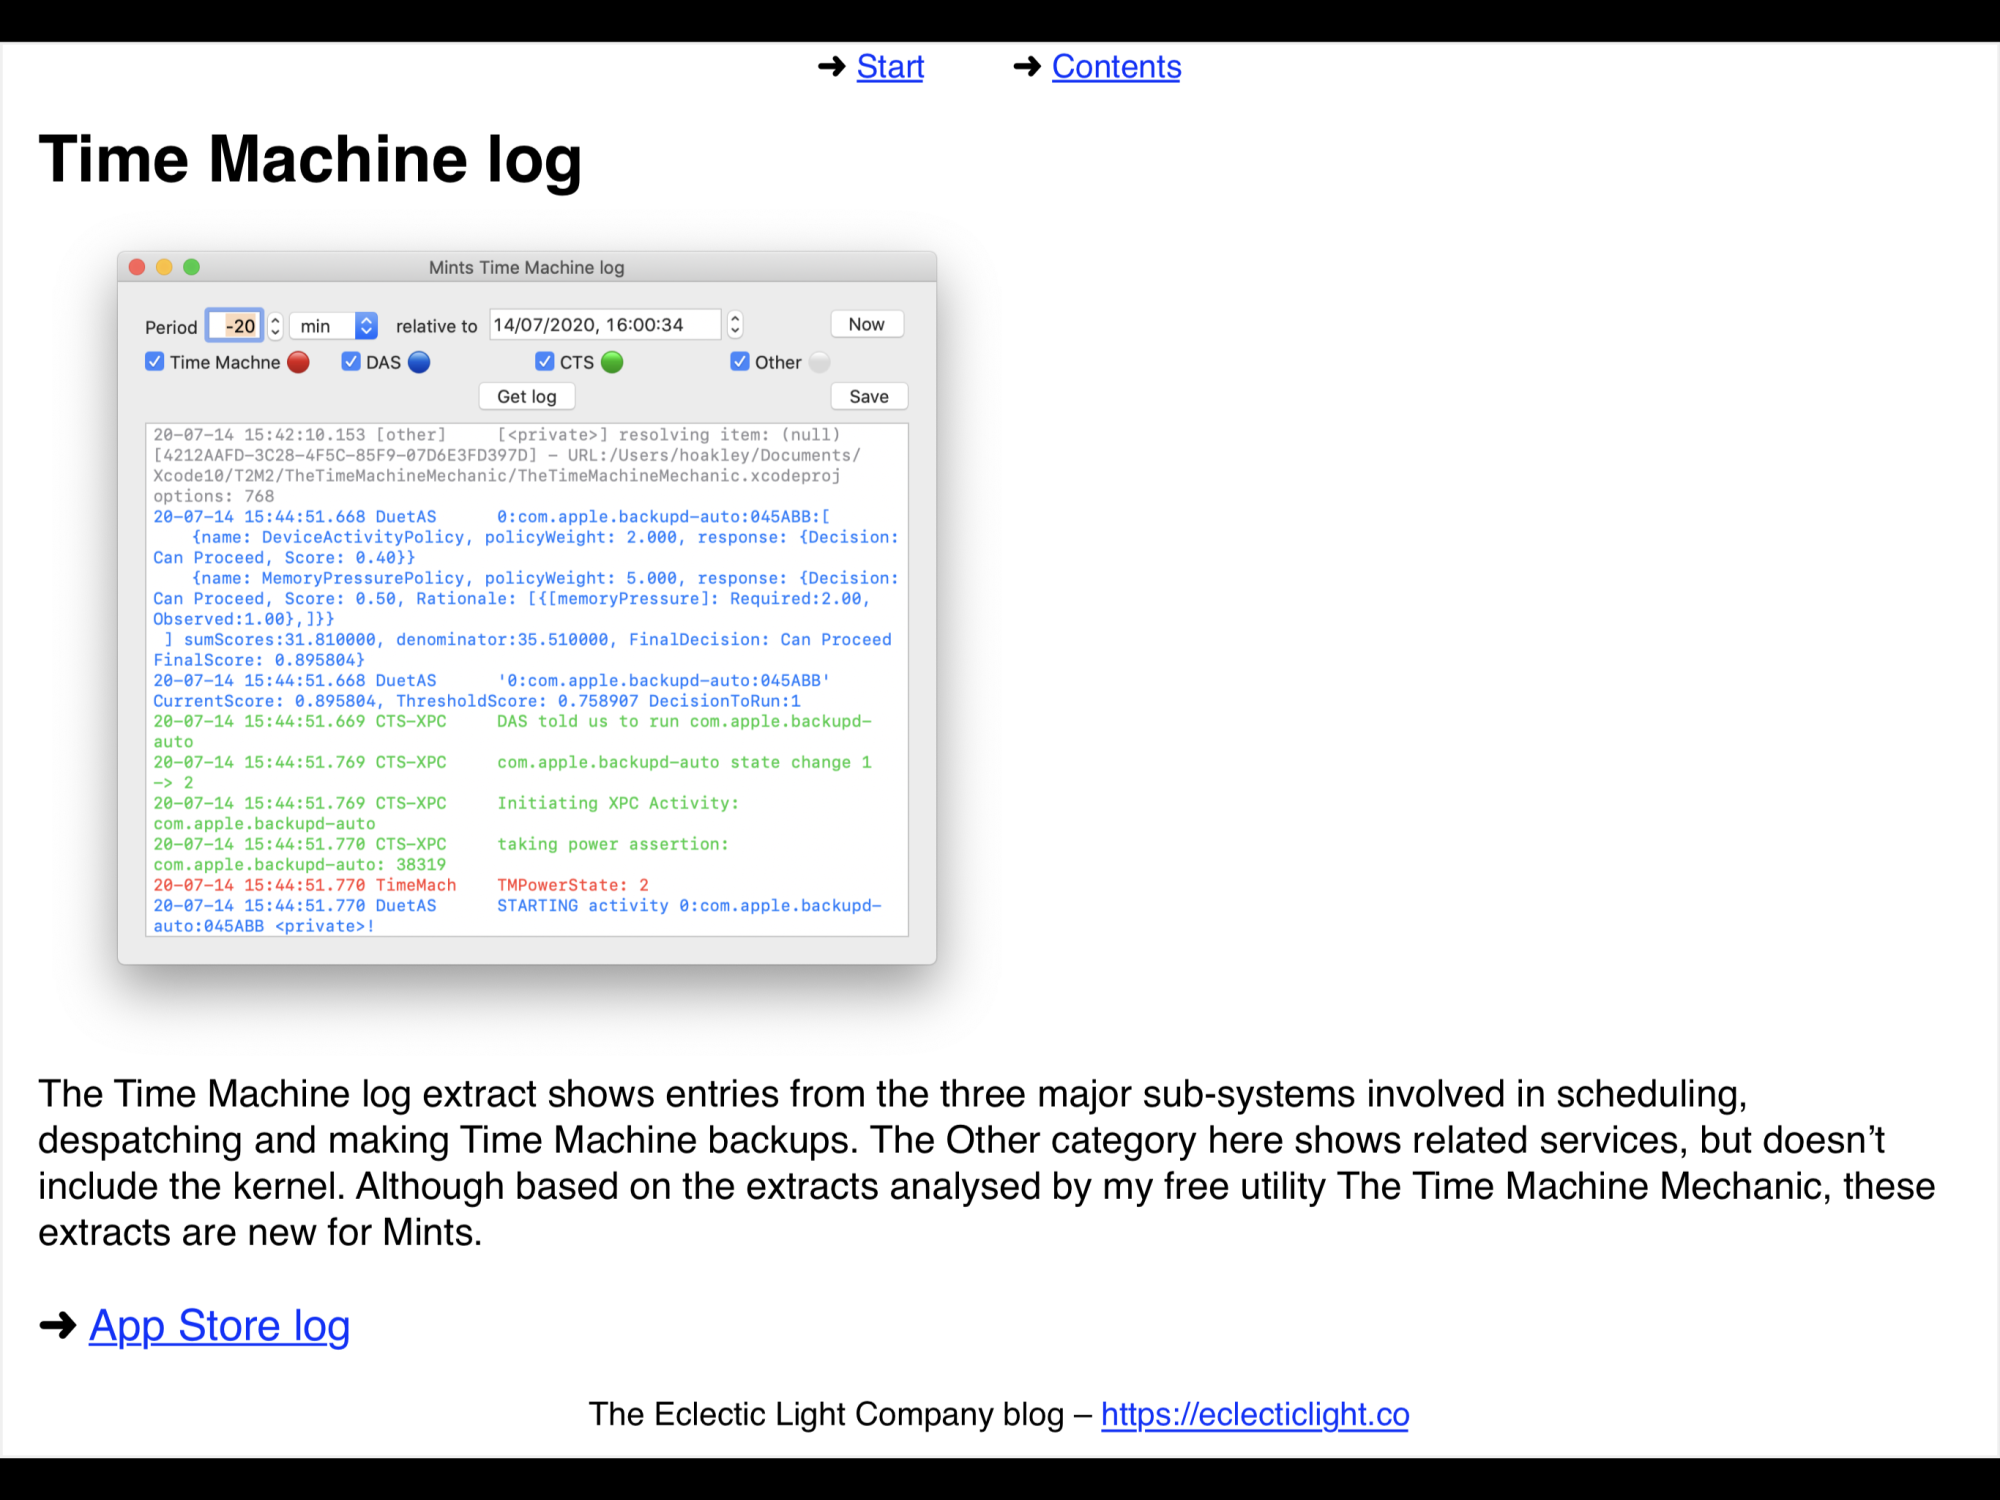Open the Start link at top
Viewport: 2000px width, 1500px height.
(x=890, y=67)
